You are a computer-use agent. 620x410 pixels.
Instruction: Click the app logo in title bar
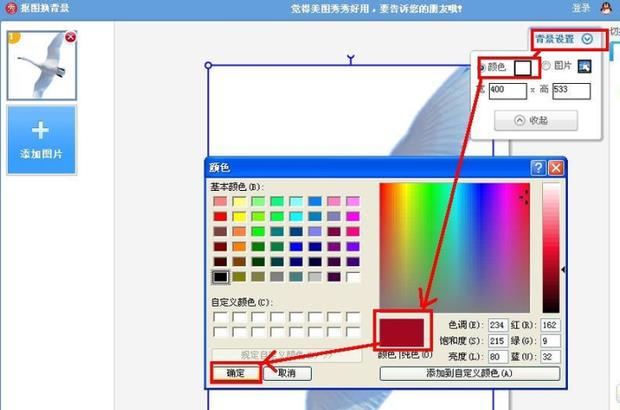click(9, 7)
